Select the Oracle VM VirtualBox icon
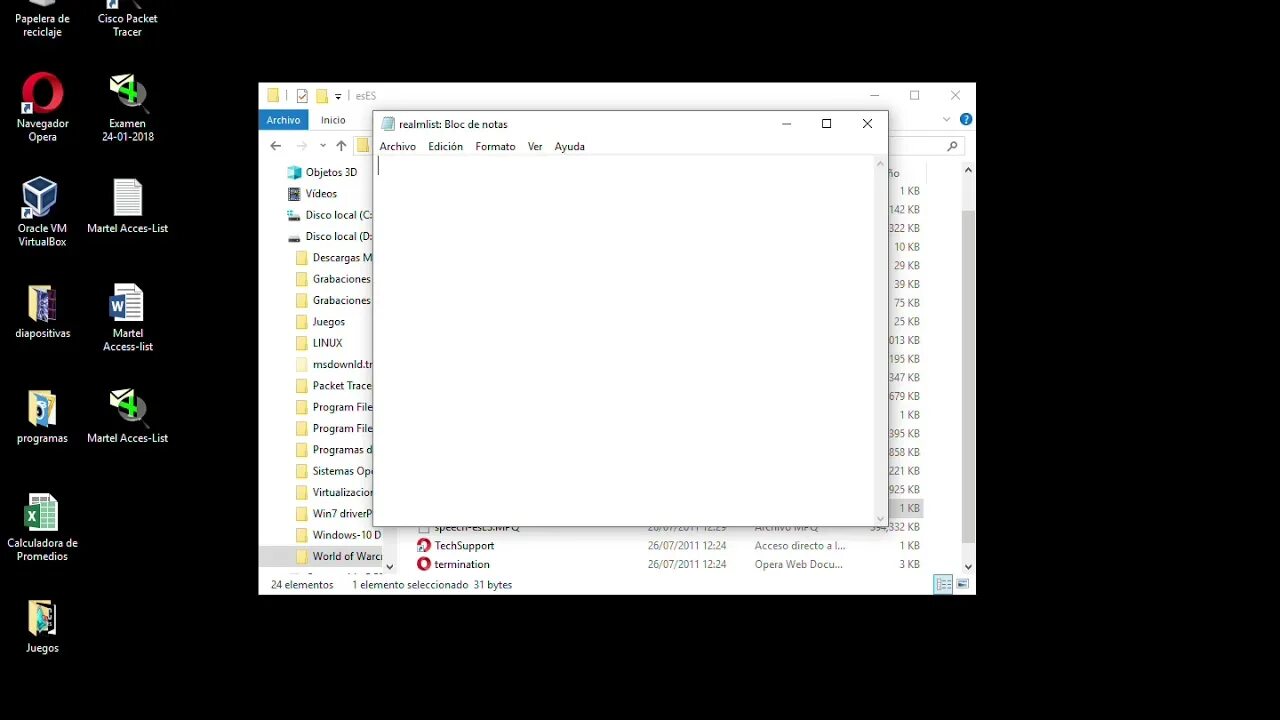The image size is (1280, 720). pyautogui.click(x=42, y=212)
